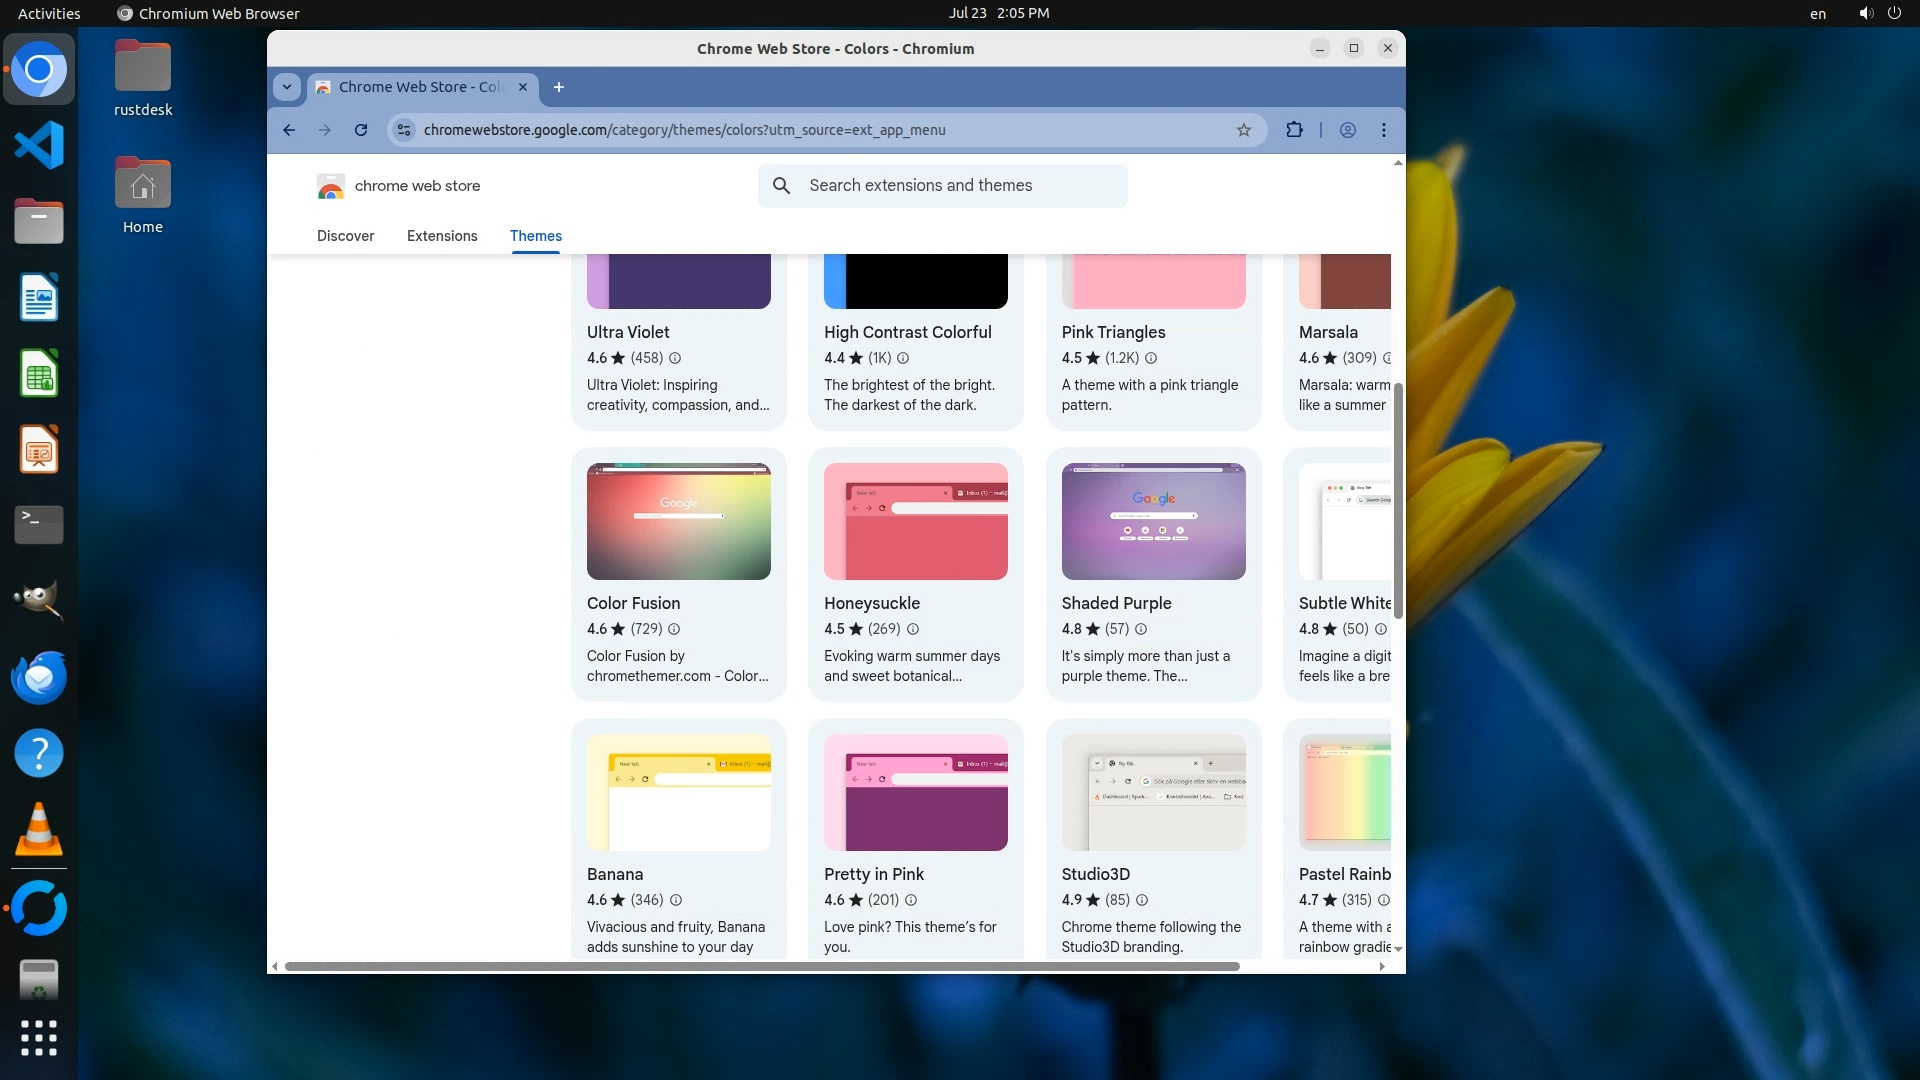The image size is (1920, 1080).
Task: Open the profile avatar icon
Action: [1348, 130]
